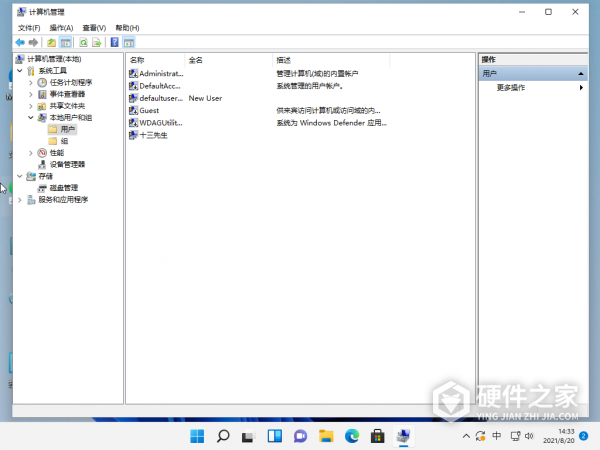Click the New User full name cell

click(205, 98)
